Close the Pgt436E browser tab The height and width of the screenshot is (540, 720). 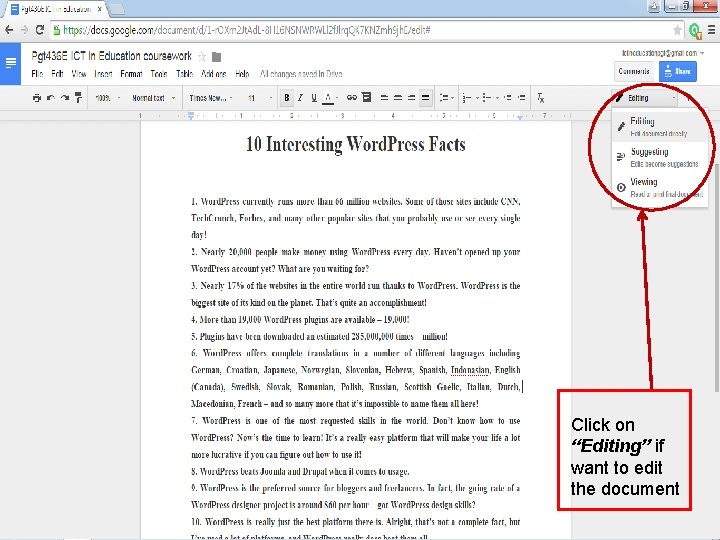click(x=99, y=9)
